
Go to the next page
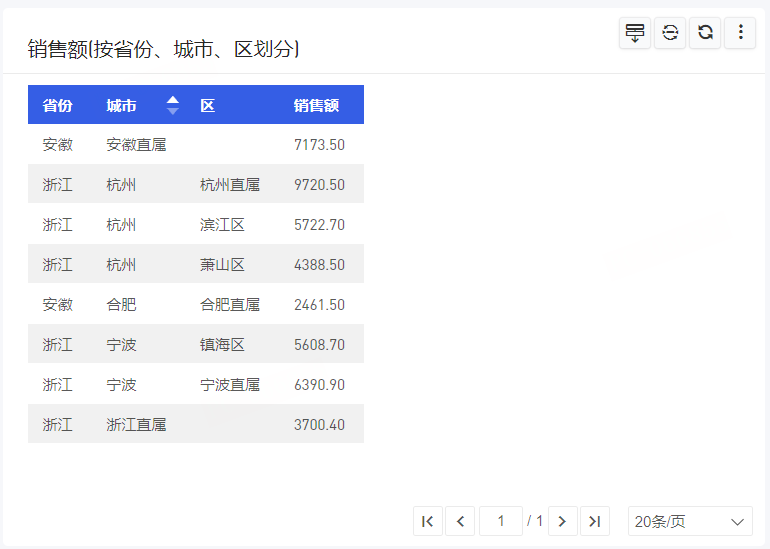pos(562,521)
